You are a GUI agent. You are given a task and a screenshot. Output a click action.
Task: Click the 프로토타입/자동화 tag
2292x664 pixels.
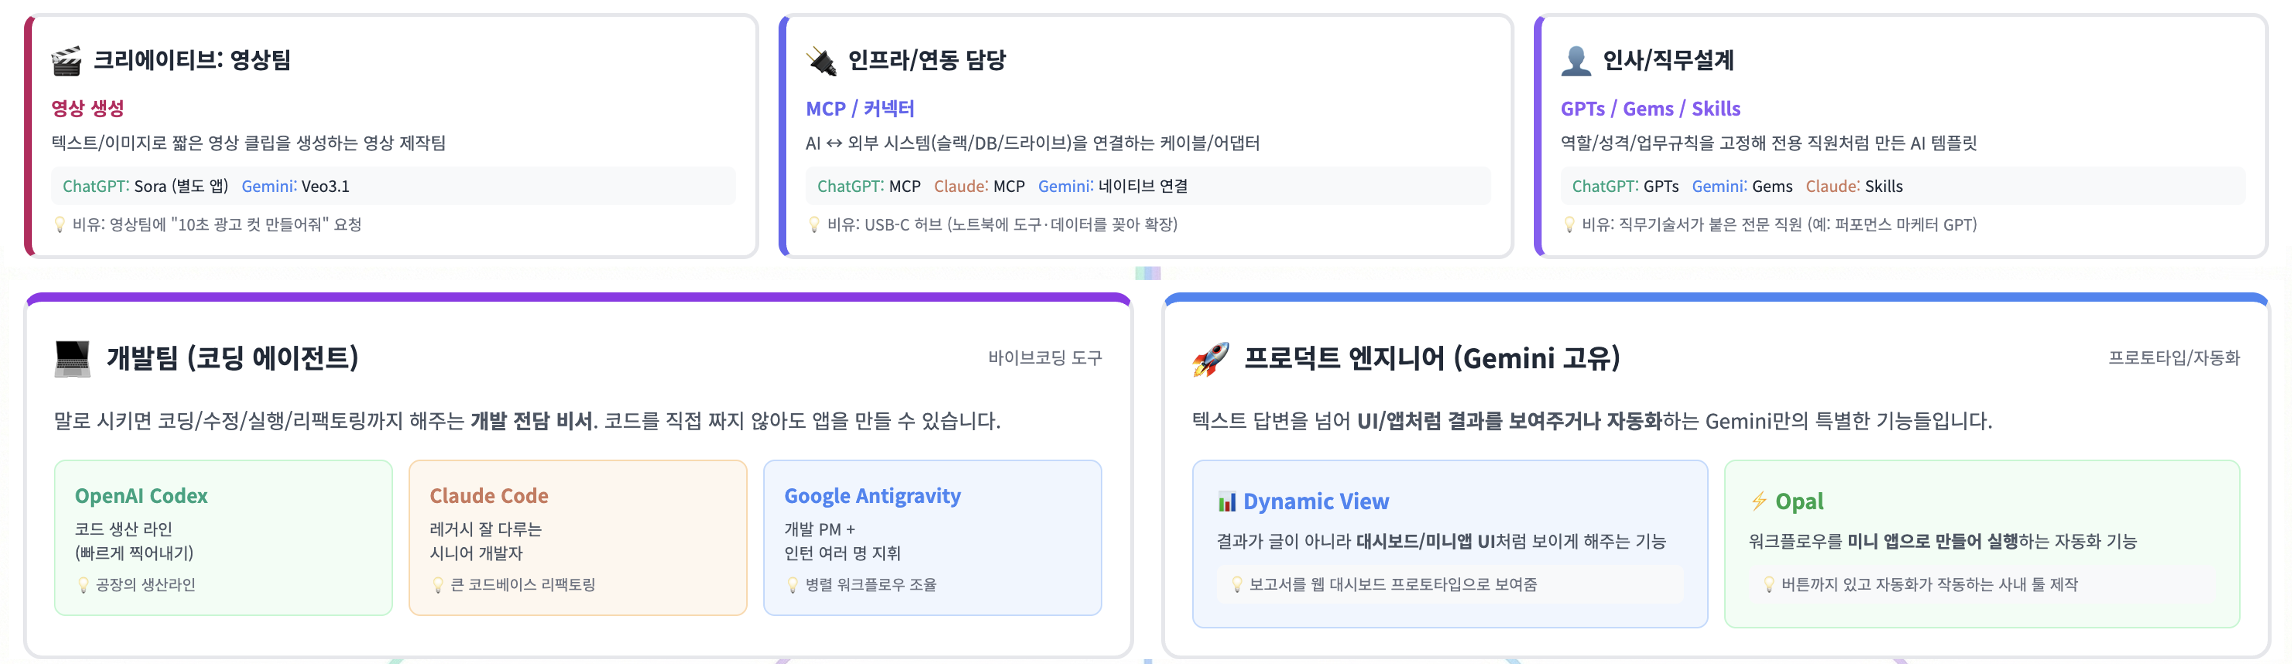(2174, 358)
